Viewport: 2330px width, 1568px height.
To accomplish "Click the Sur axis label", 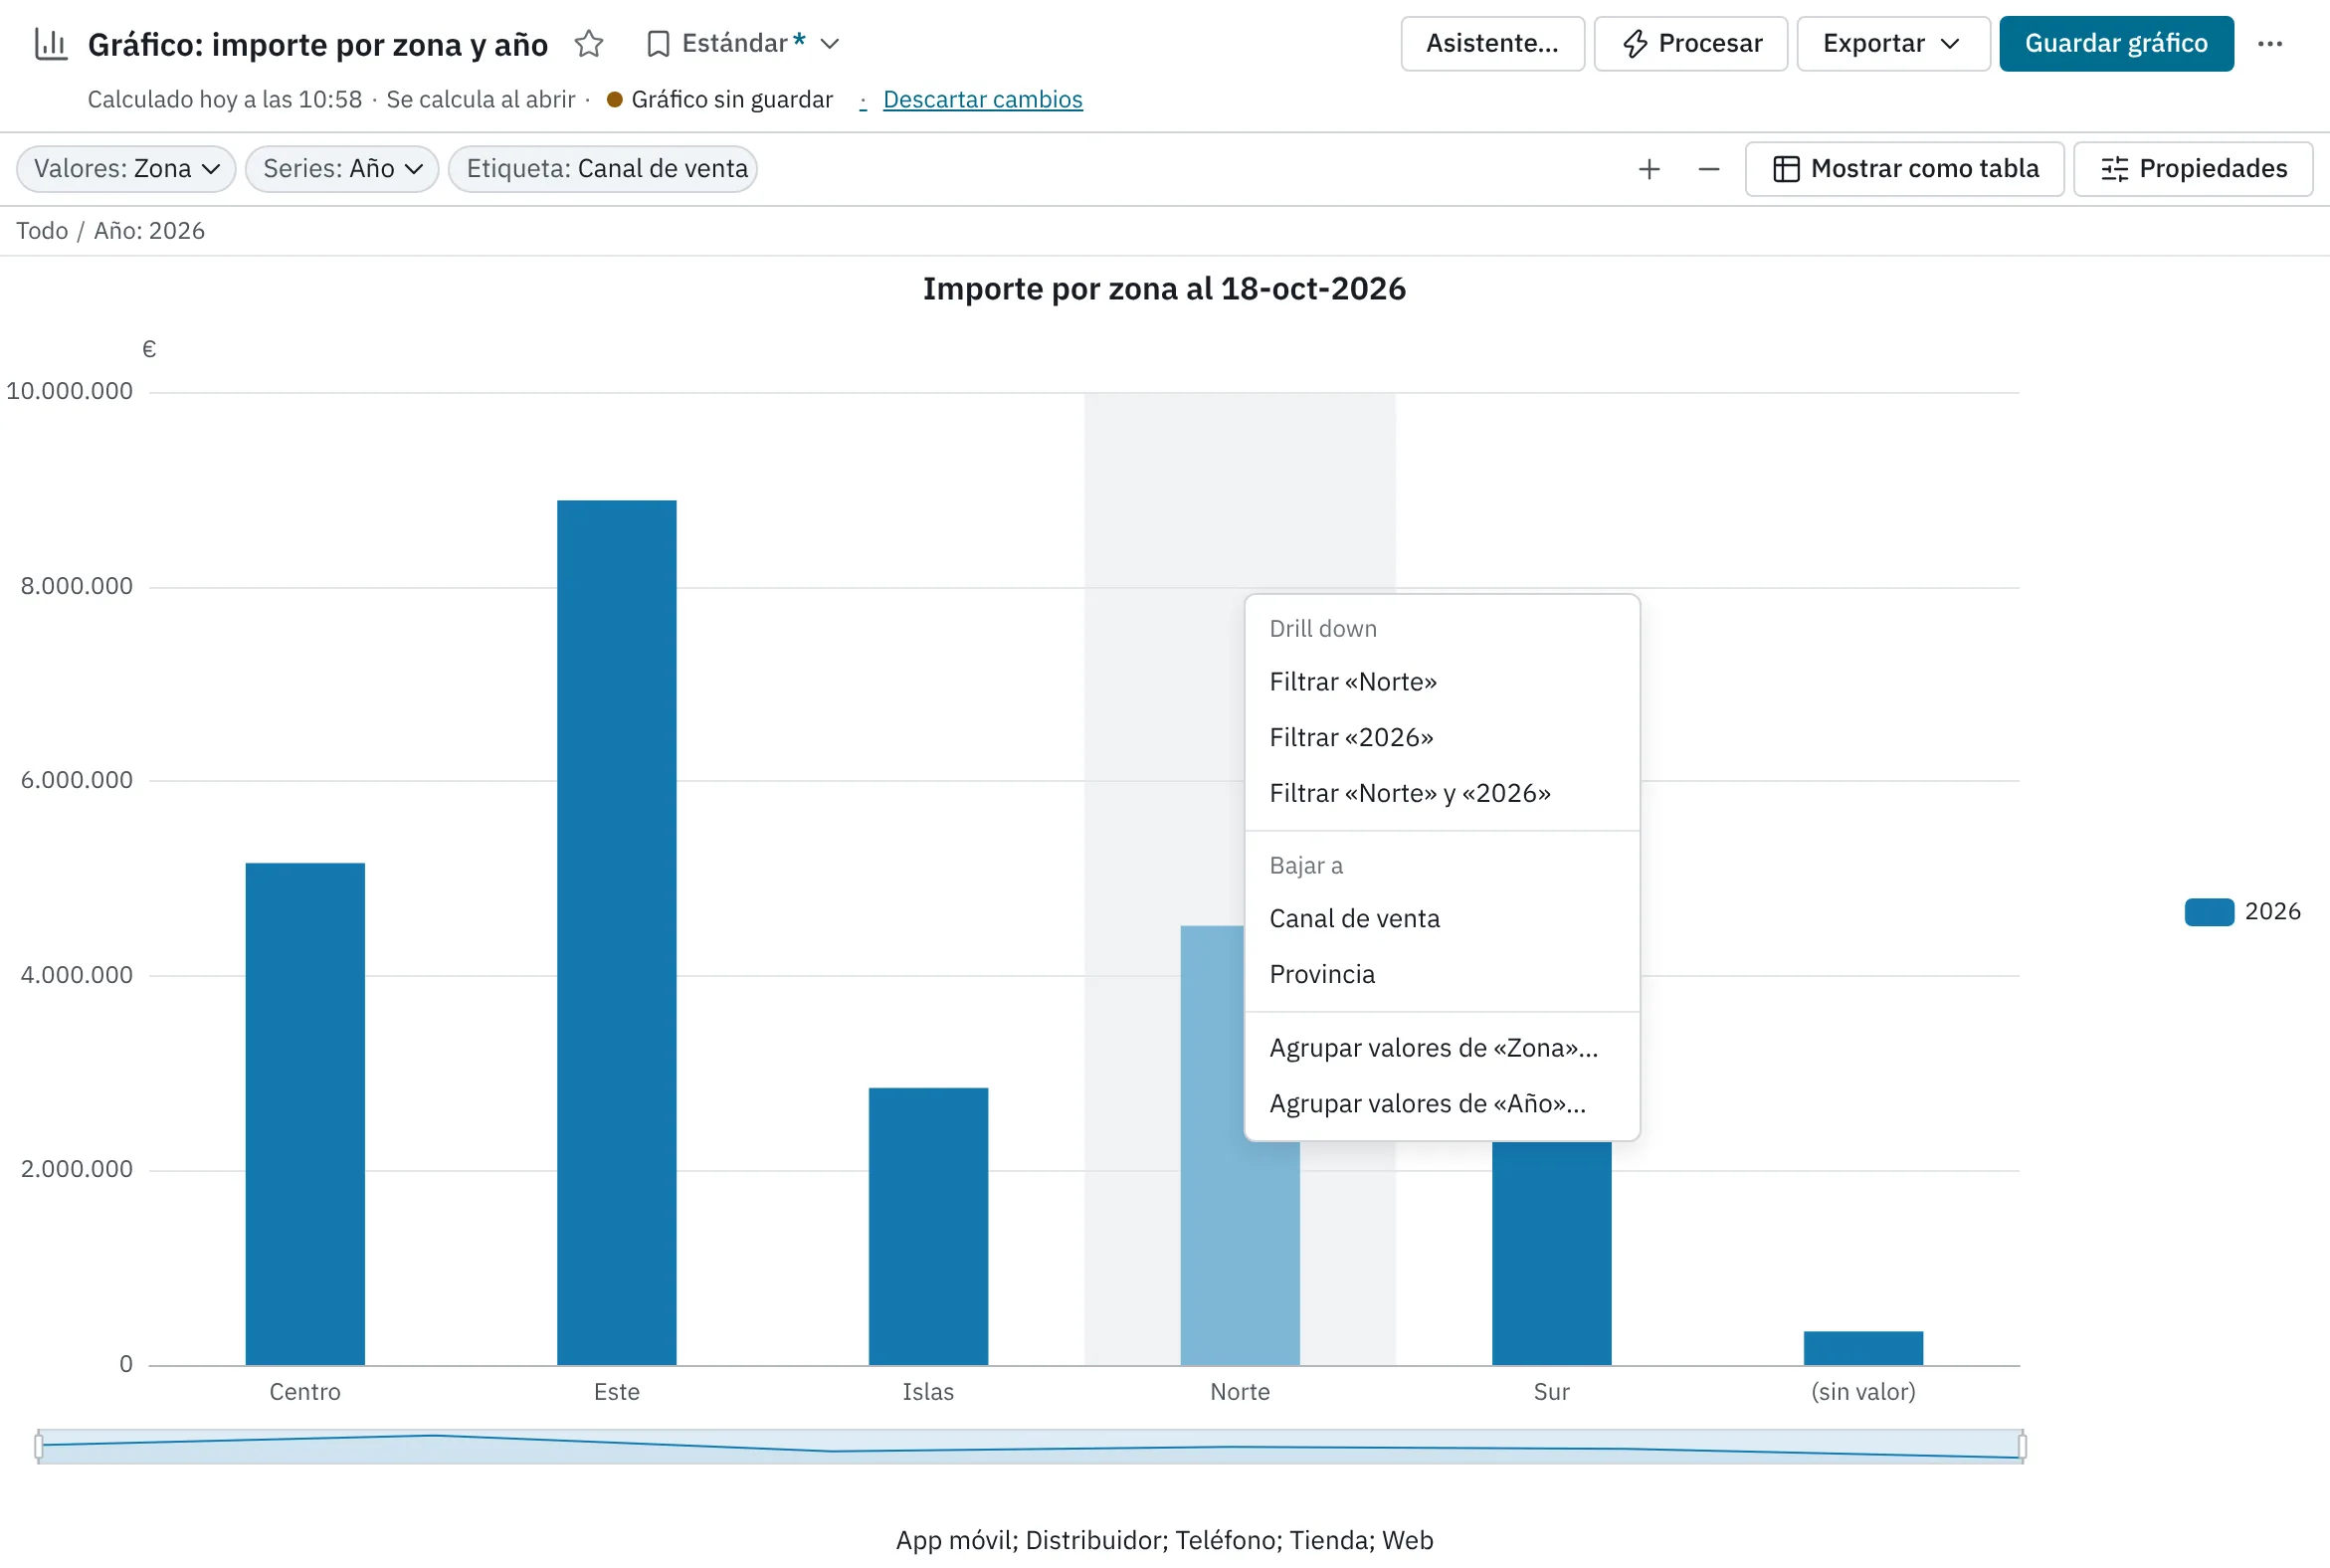I will [1551, 1392].
